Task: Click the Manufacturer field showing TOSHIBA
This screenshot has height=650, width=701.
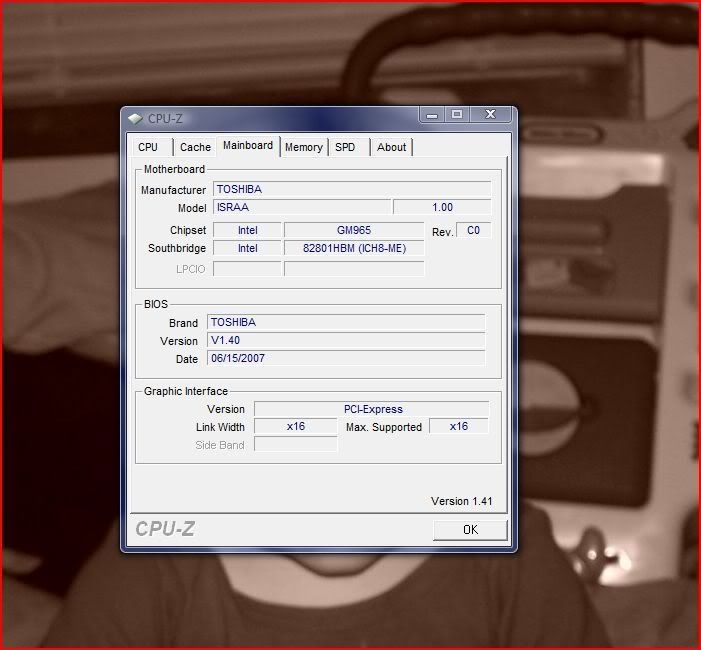Action: point(351,189)
